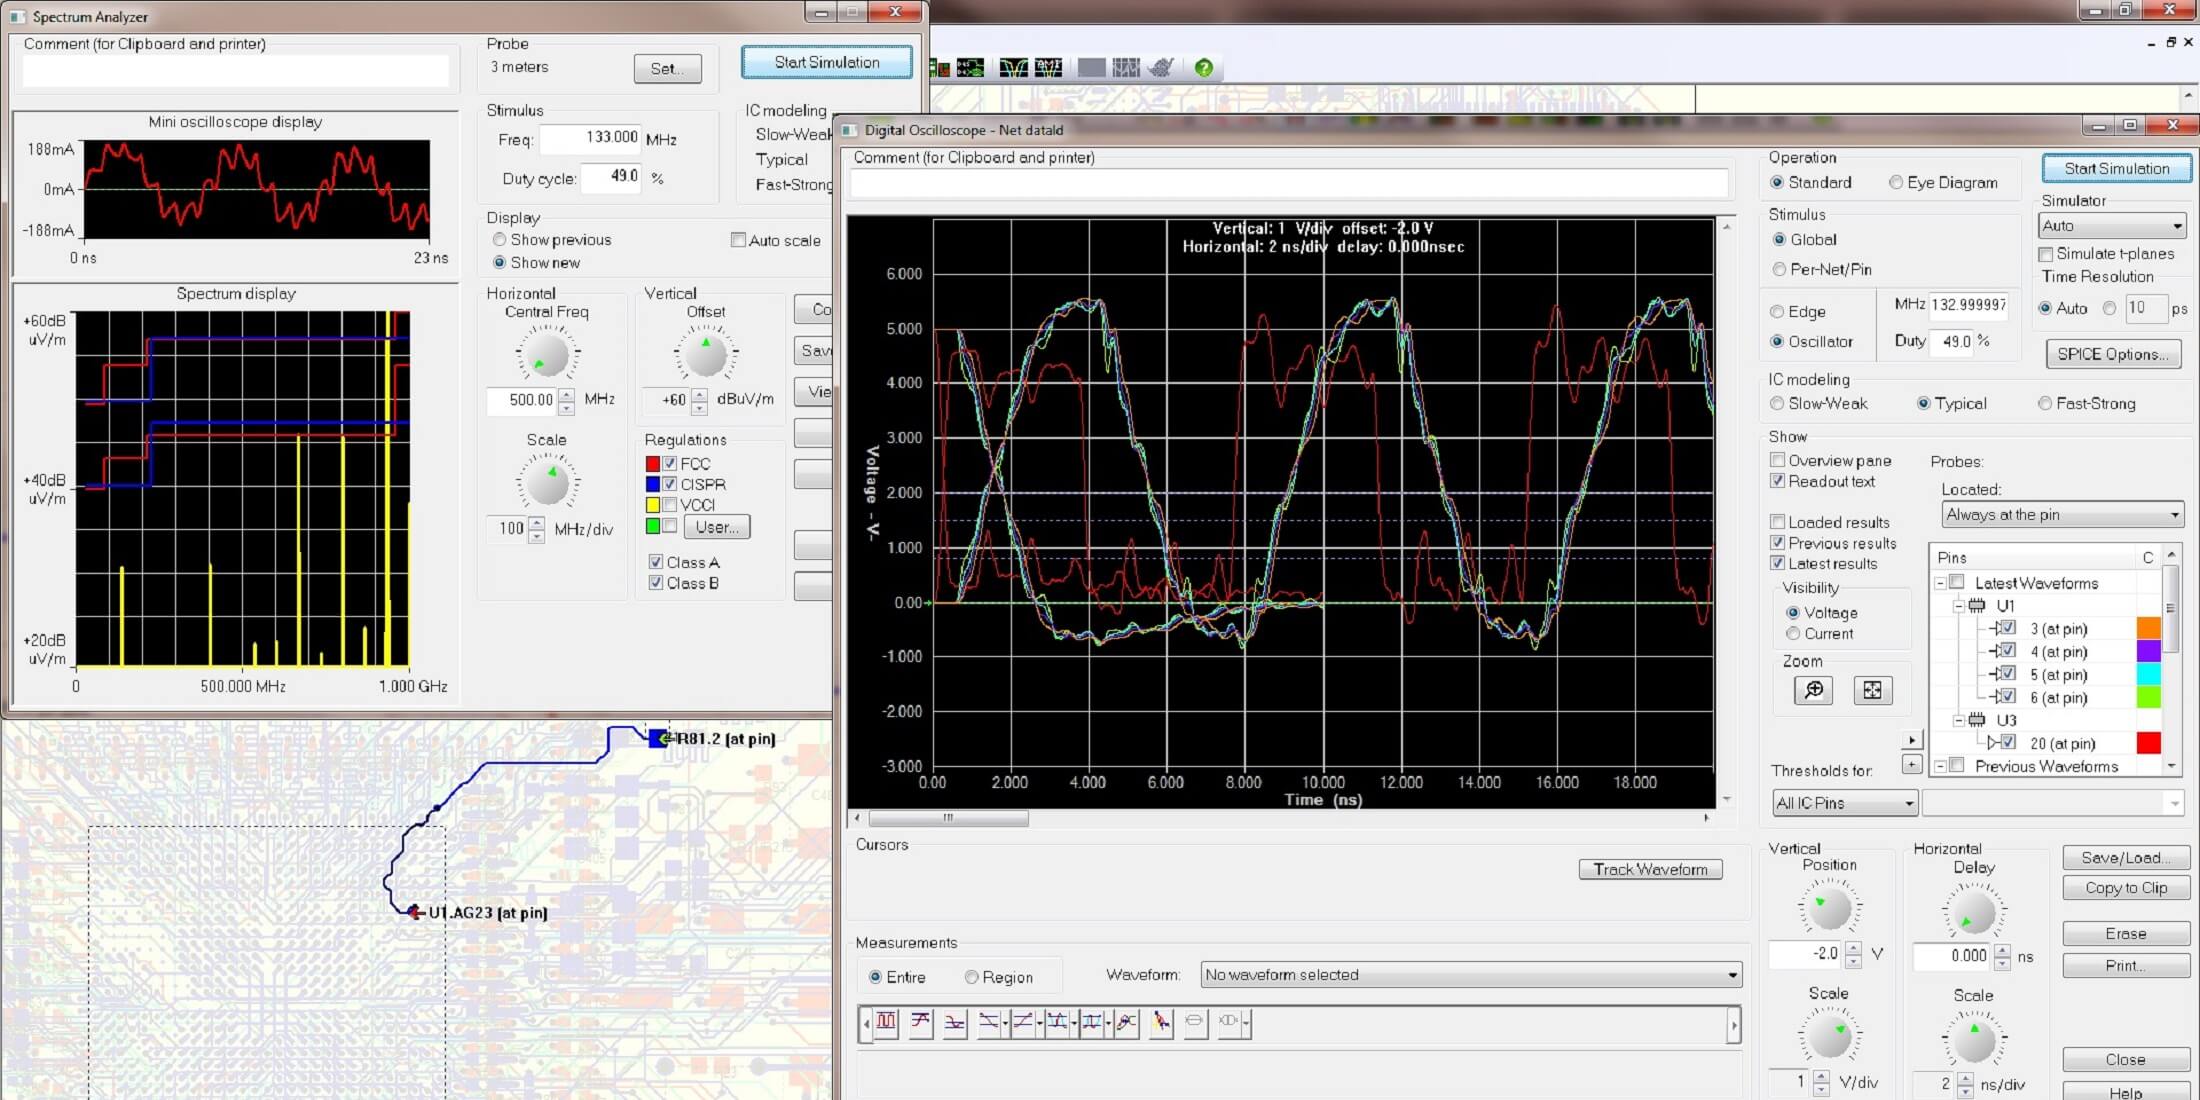Click the overshoot measurement icon
This screenshot has width=2200, height=1100.
click(x=920, y=1022)
